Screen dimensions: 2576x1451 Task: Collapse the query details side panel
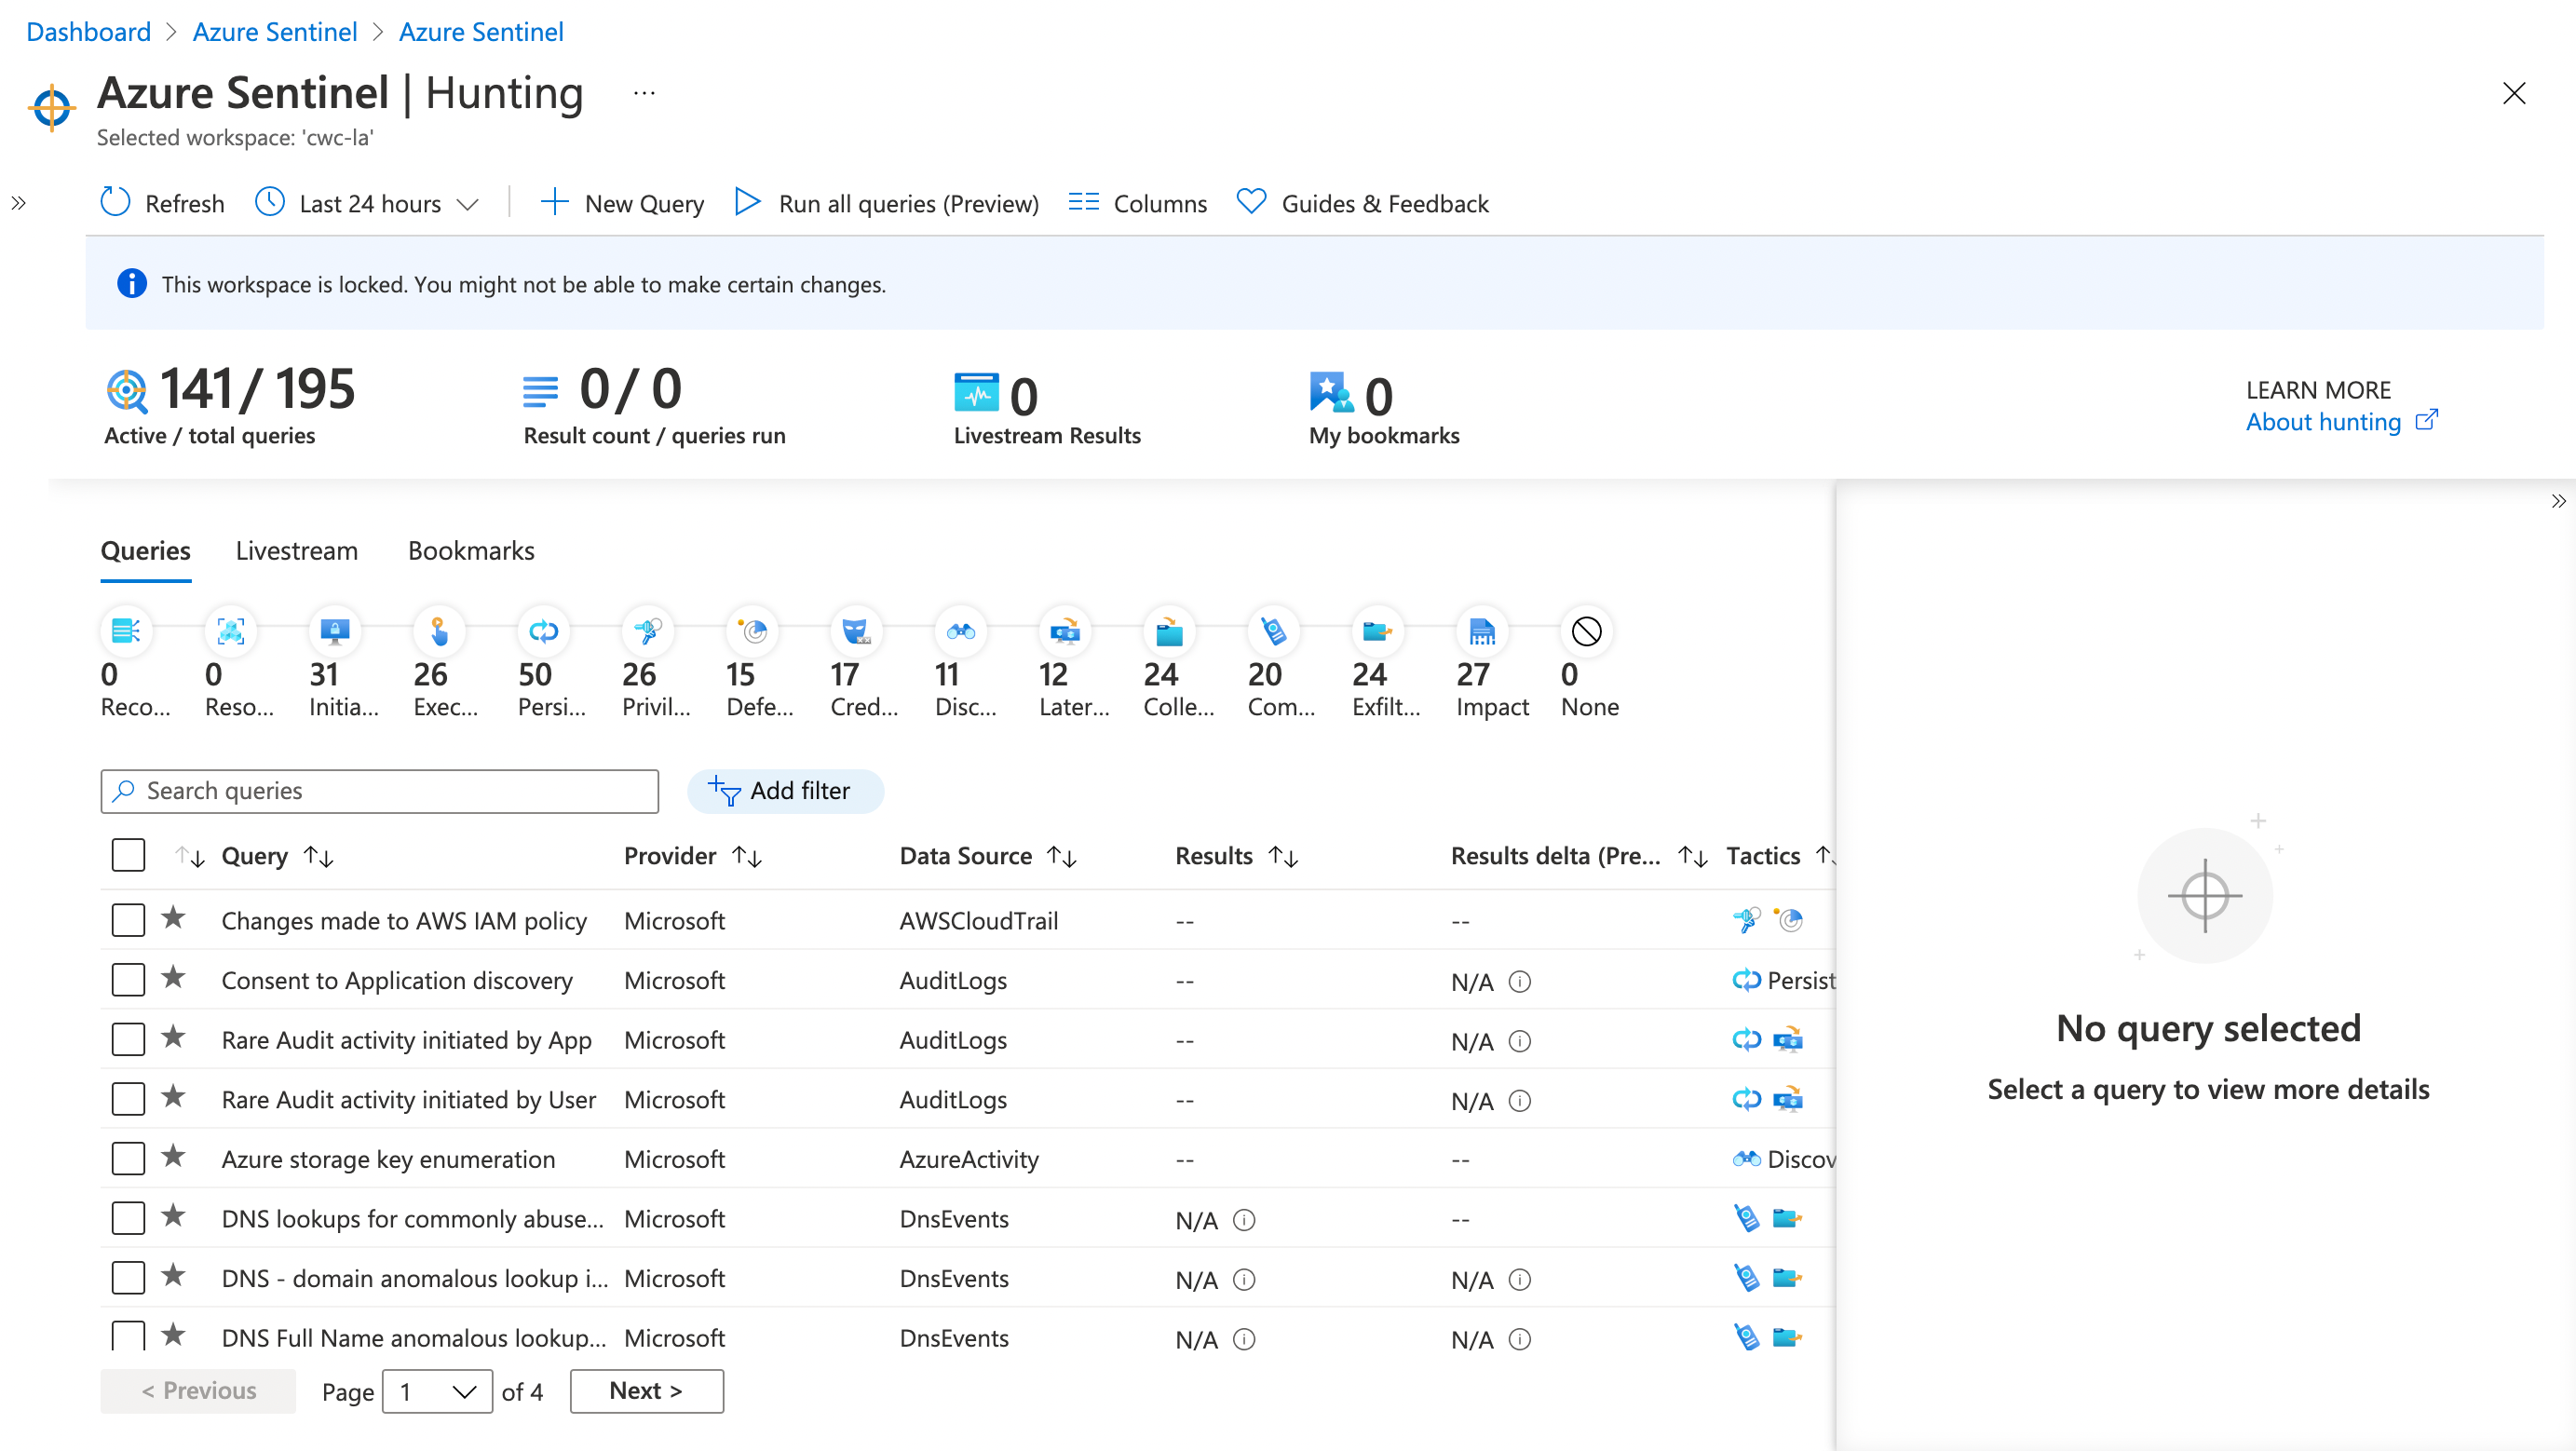tap(2557, 501)
